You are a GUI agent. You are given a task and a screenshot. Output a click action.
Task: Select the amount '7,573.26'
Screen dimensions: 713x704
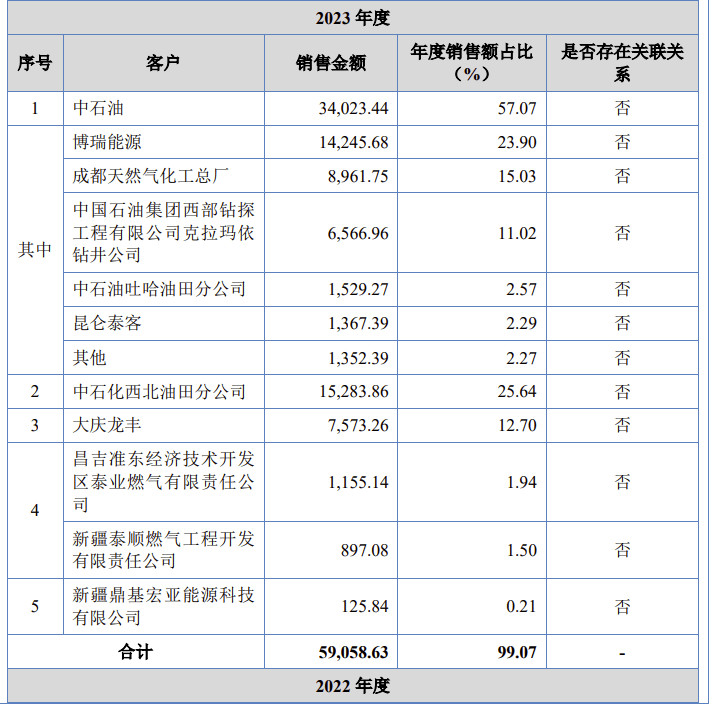[358, 425]
